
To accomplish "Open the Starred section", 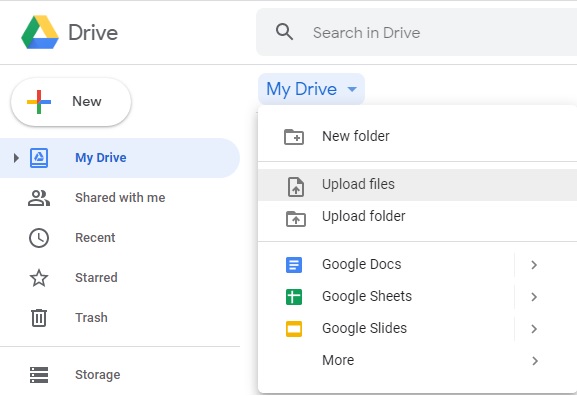I will click(120, 278).
